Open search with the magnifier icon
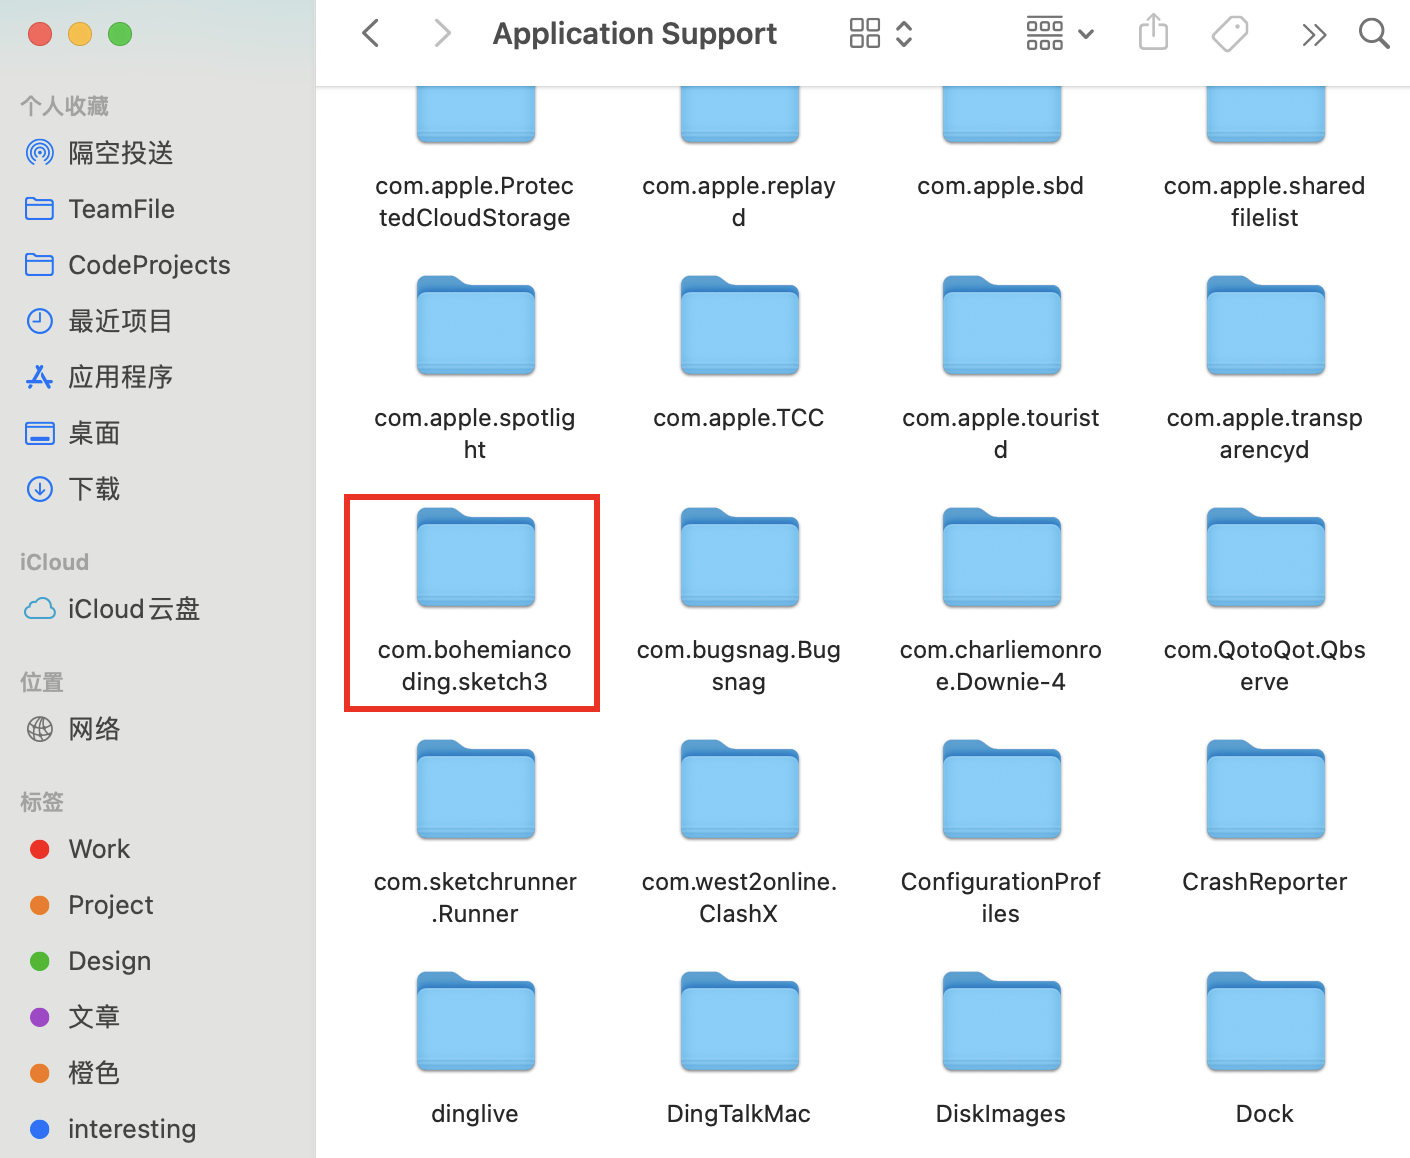 tap(1375, 34)
